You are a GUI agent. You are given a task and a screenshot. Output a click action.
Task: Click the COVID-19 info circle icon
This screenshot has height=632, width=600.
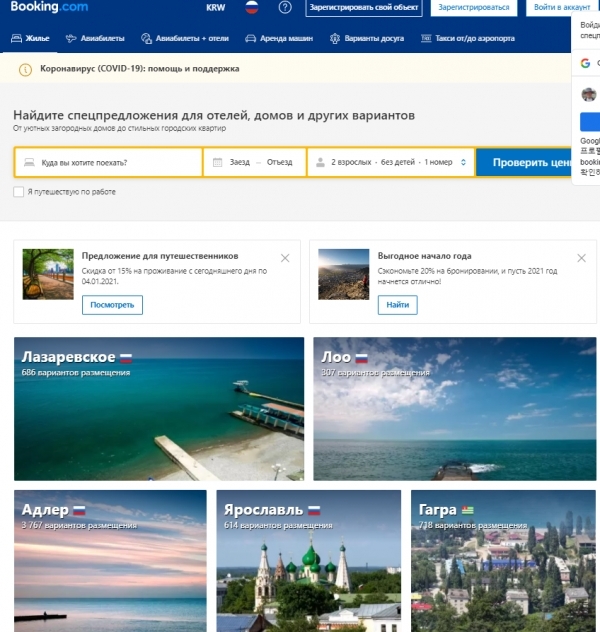pos(25,69)
